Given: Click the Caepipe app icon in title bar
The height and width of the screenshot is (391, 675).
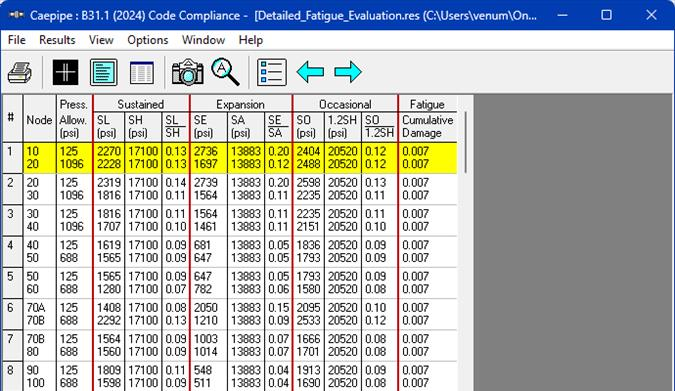Looking at the screenshot, I should click(x=16, y=15).
